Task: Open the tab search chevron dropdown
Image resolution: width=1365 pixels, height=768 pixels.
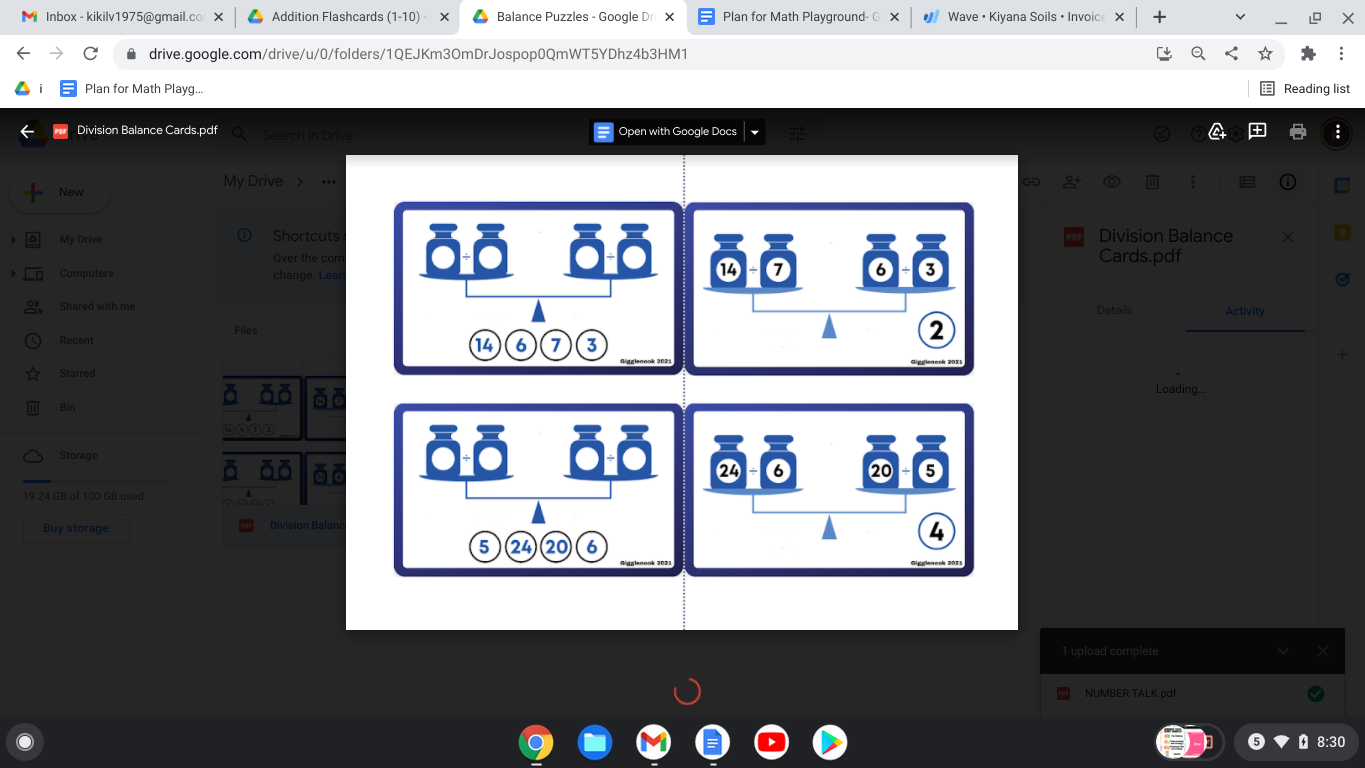Action: (1240, 17)
